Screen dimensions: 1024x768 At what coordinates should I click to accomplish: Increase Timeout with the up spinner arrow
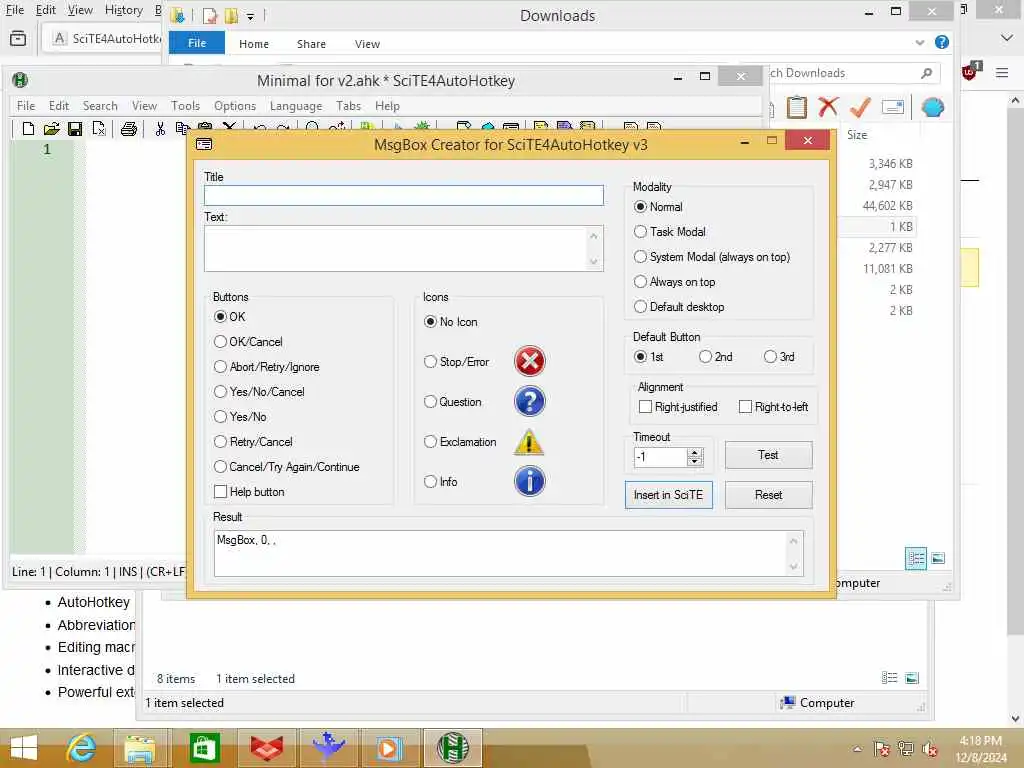[696, 453]
